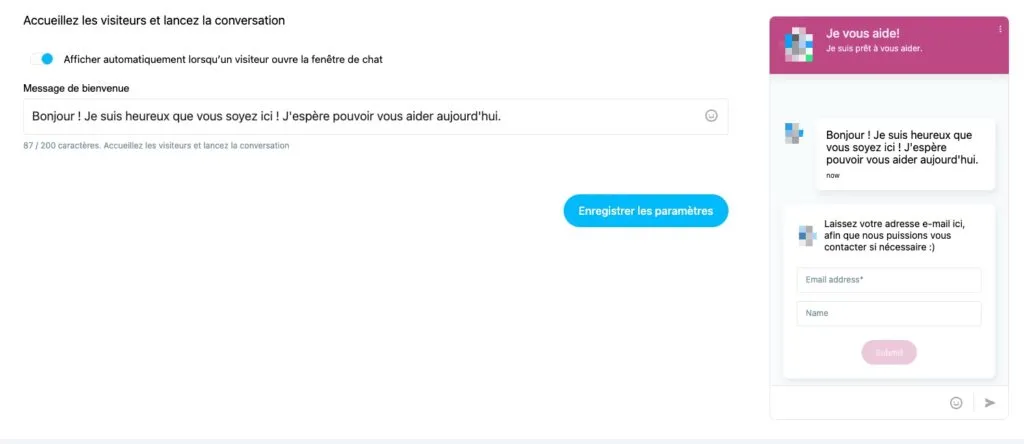1024x444 pixels.
Task: Select the 'Je suis prêt à vous aider' subtitle
Action: [874, 49]
